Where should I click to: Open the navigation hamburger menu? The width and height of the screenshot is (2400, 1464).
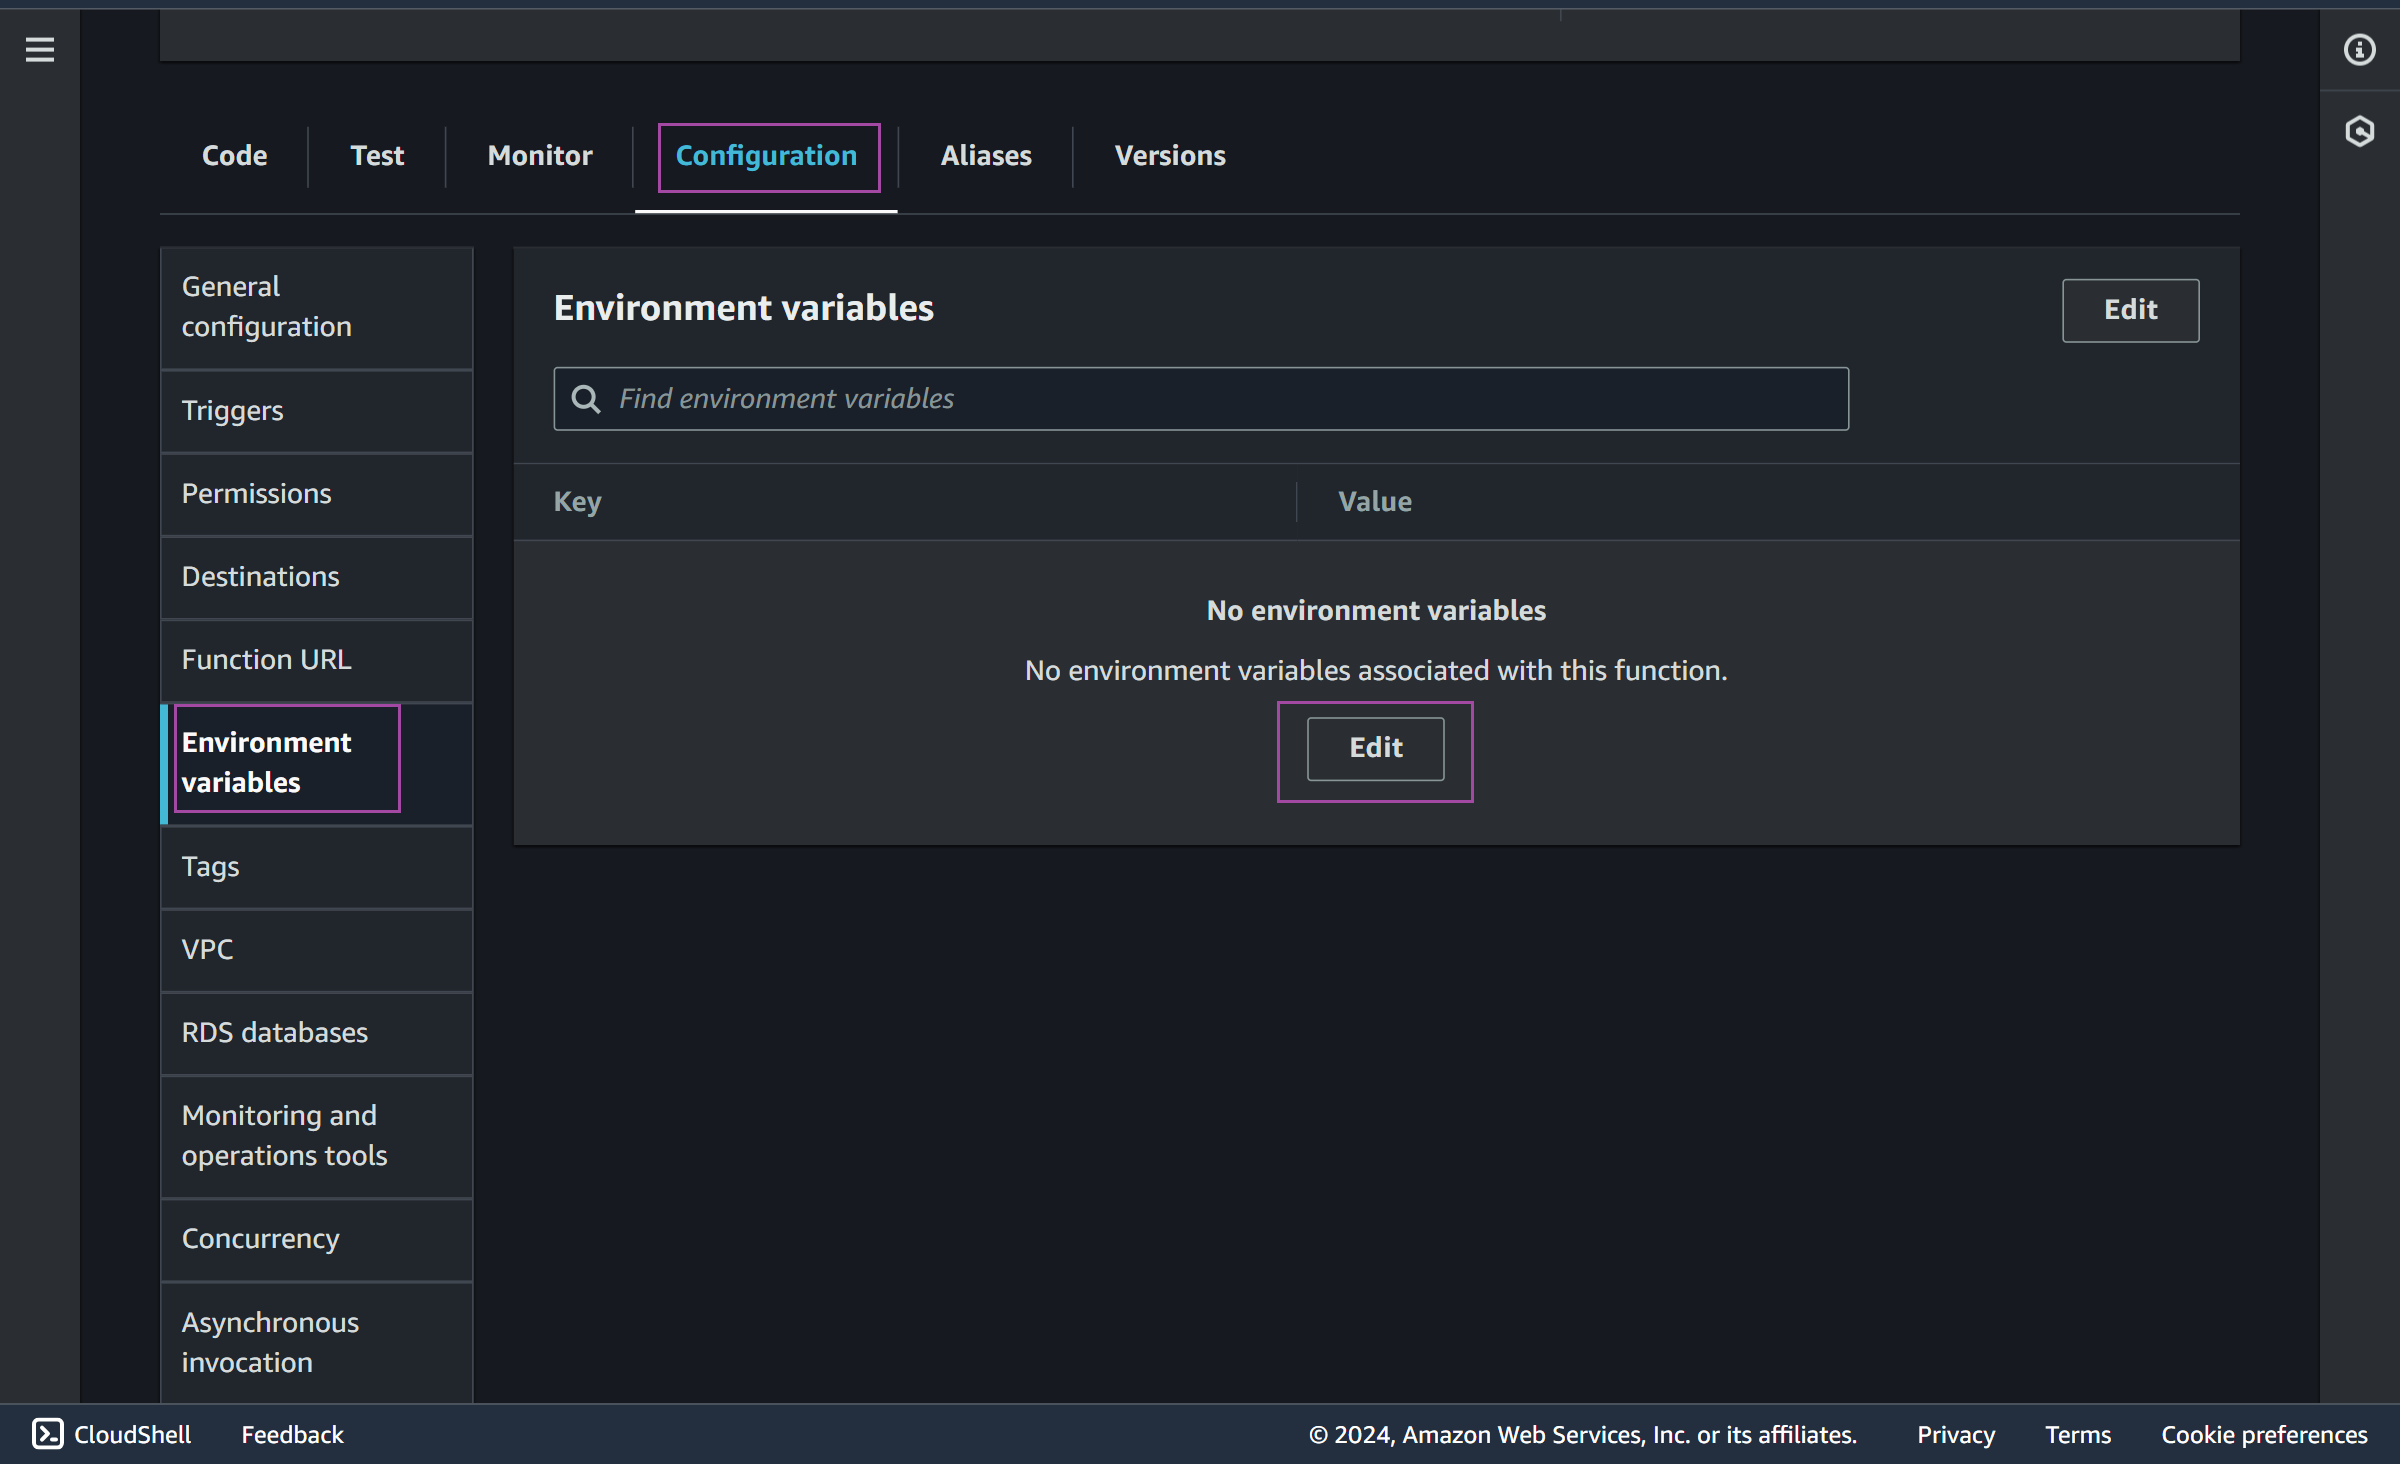[40, 49]
